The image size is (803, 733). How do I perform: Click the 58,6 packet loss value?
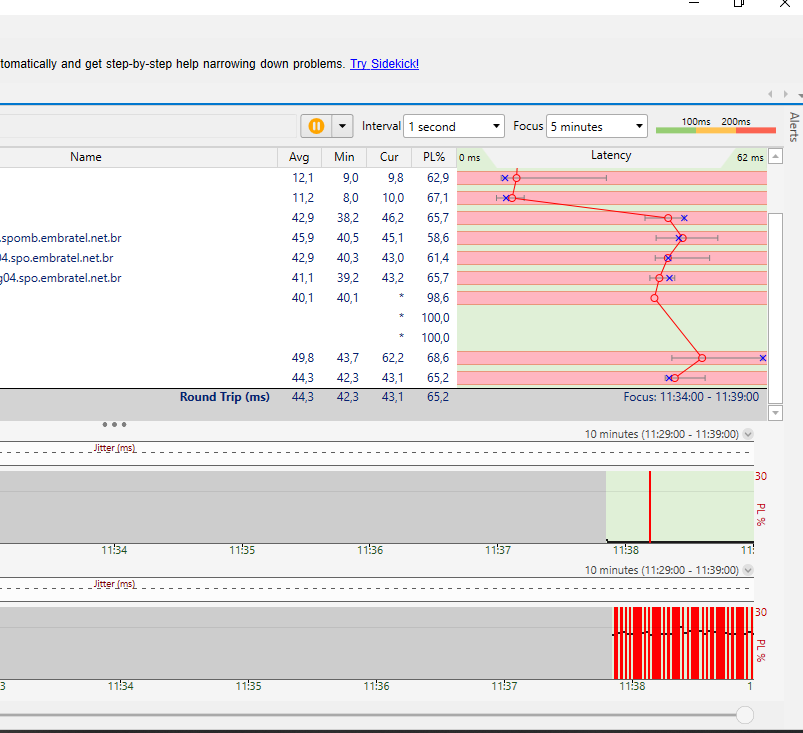tap(438, 238)
